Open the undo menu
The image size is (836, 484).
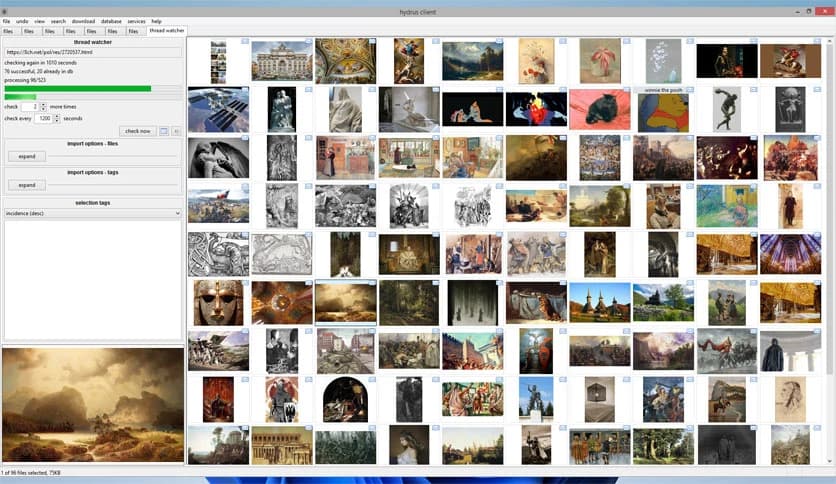[22, 21]
